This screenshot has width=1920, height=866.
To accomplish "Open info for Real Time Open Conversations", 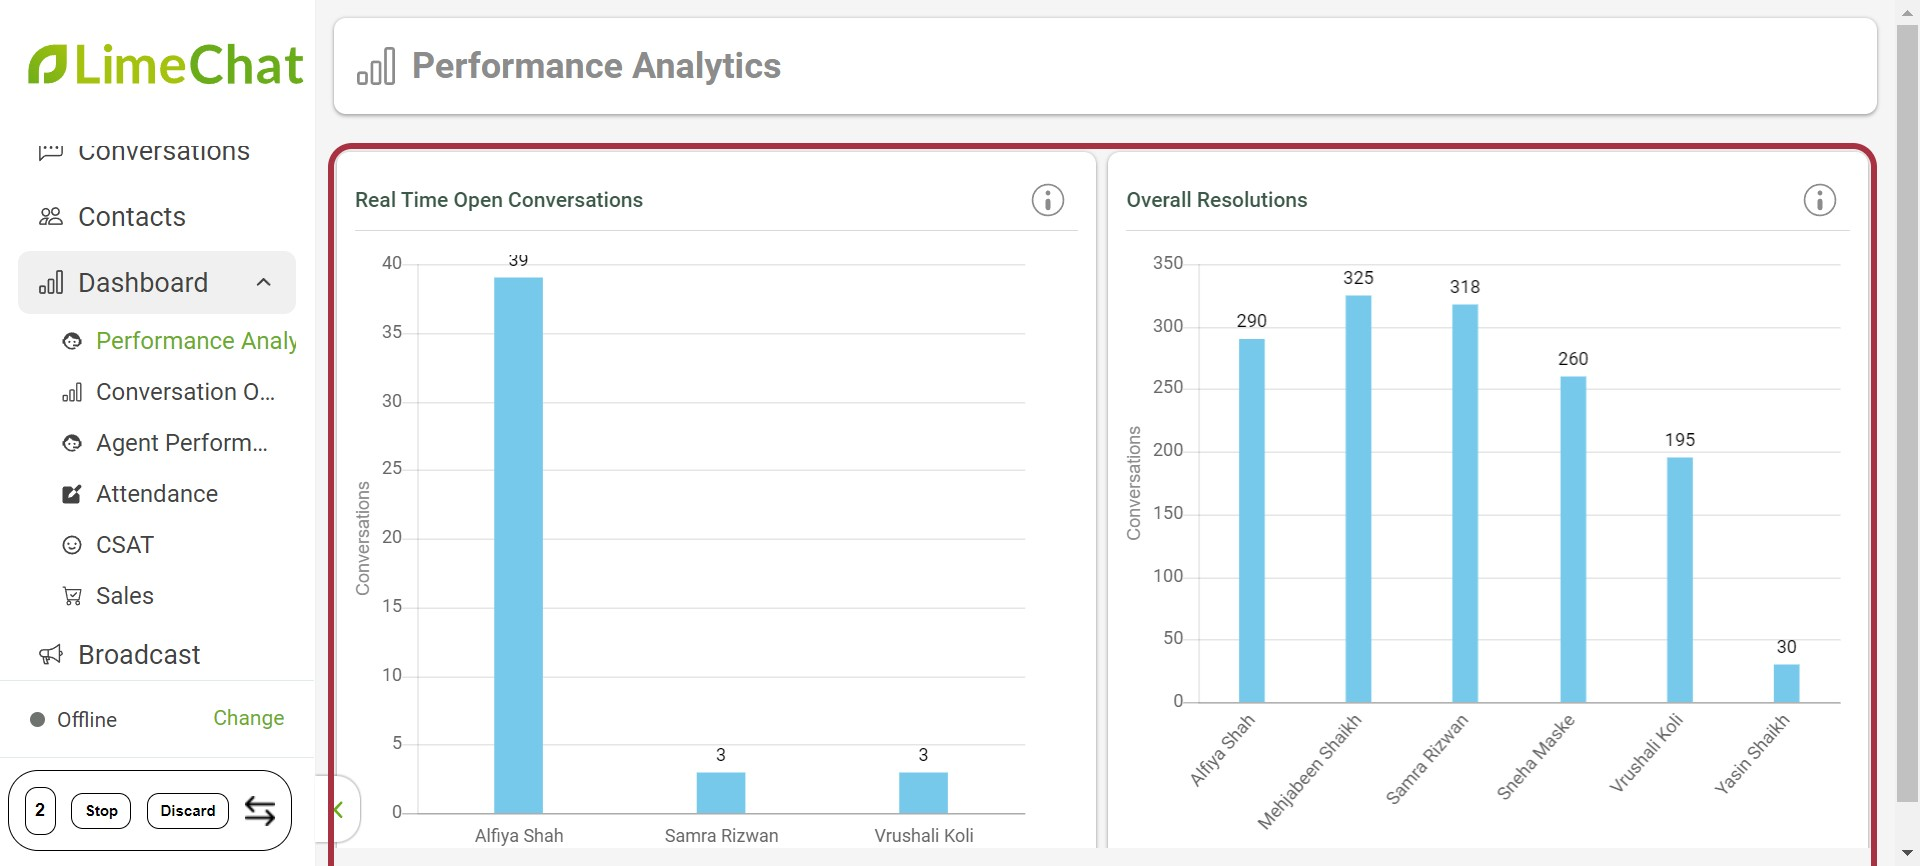I will tap(1048, 200).
